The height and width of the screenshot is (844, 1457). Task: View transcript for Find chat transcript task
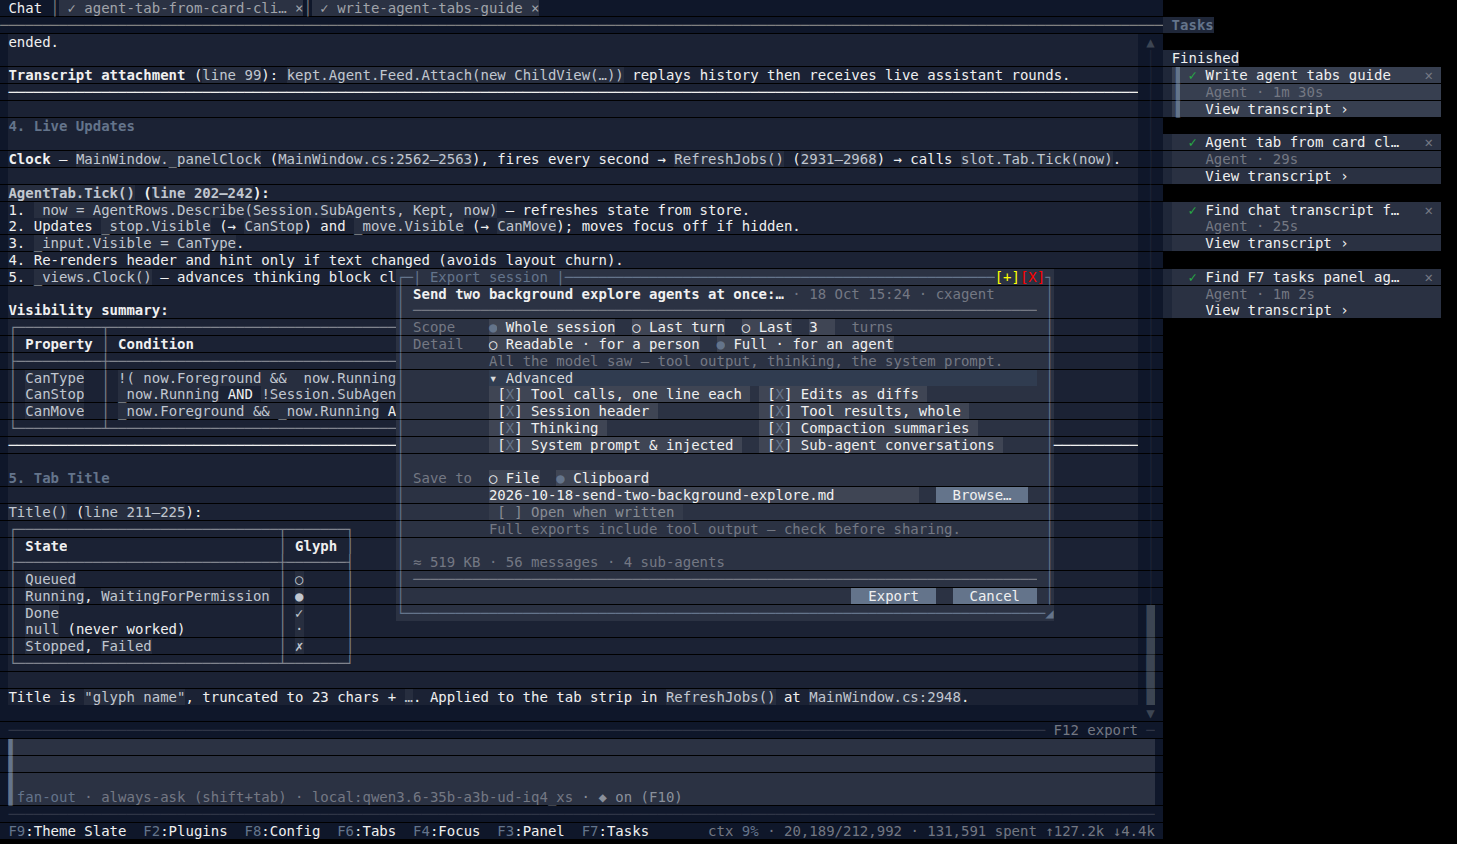pyautogui.click(x=1276, y=243)
